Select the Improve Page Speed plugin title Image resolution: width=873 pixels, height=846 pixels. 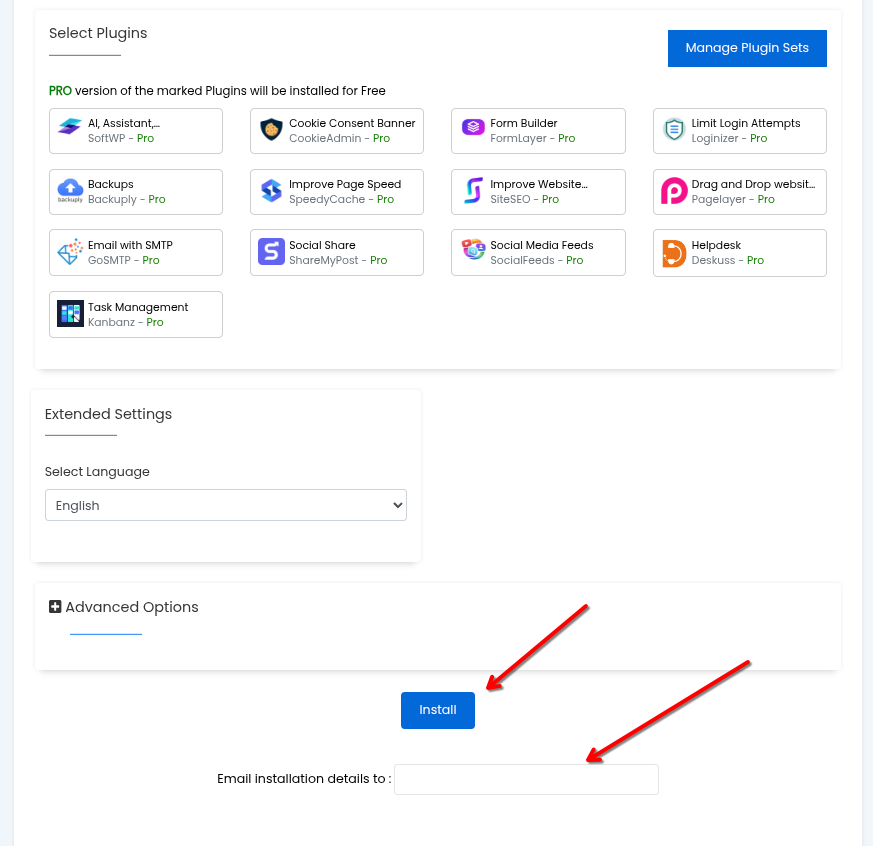pyautogui.click(x=345, y=184)
